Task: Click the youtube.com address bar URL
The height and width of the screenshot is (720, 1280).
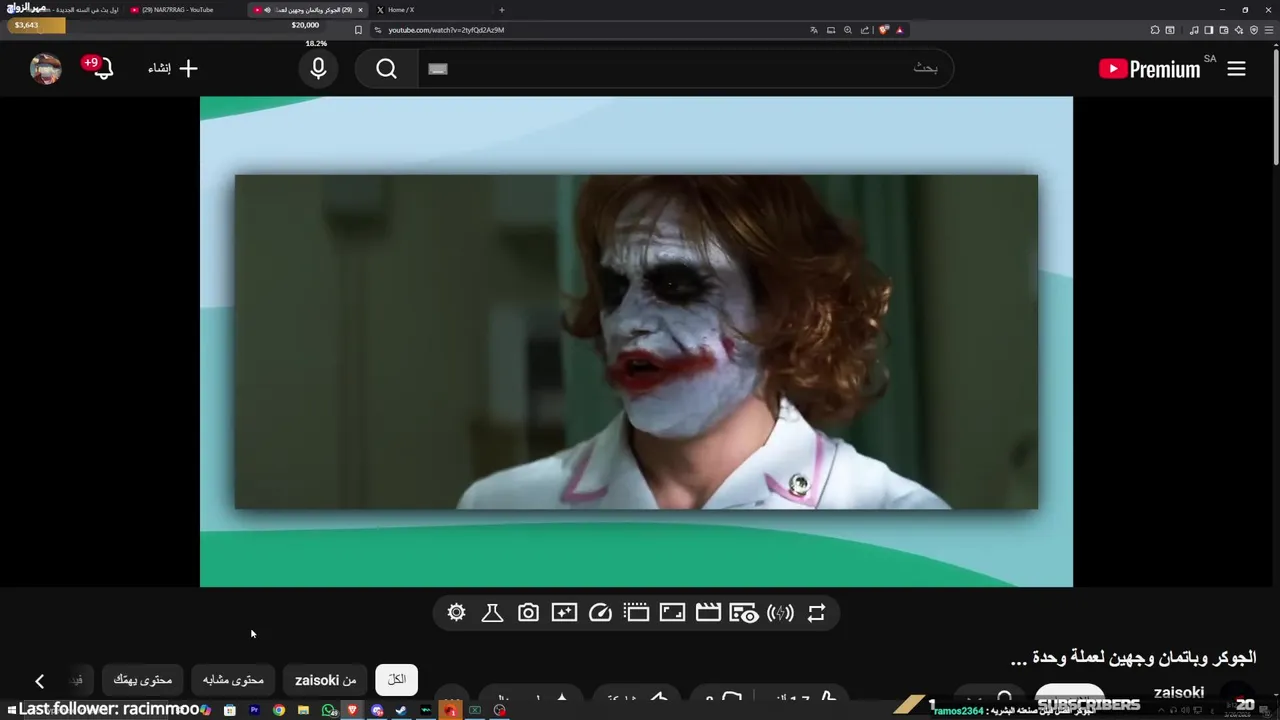Action: [x=446, y=30]
